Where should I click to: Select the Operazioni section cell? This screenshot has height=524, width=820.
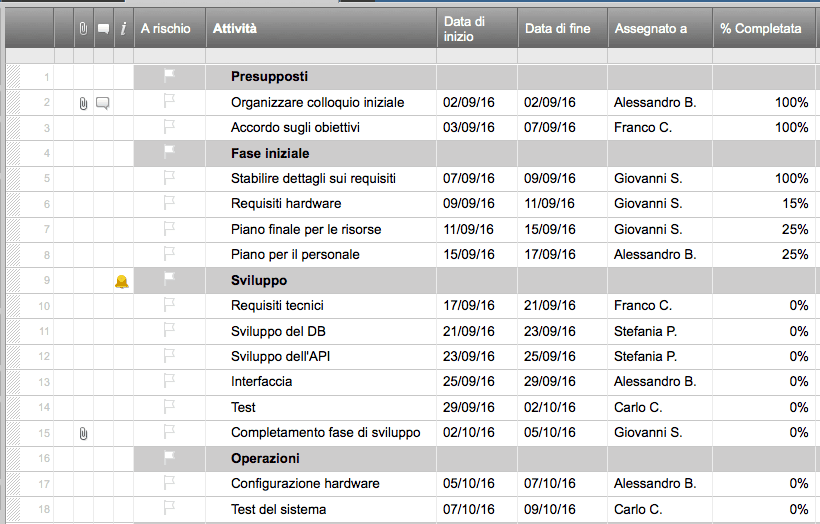pyautogui.click(x=321, y=458)
